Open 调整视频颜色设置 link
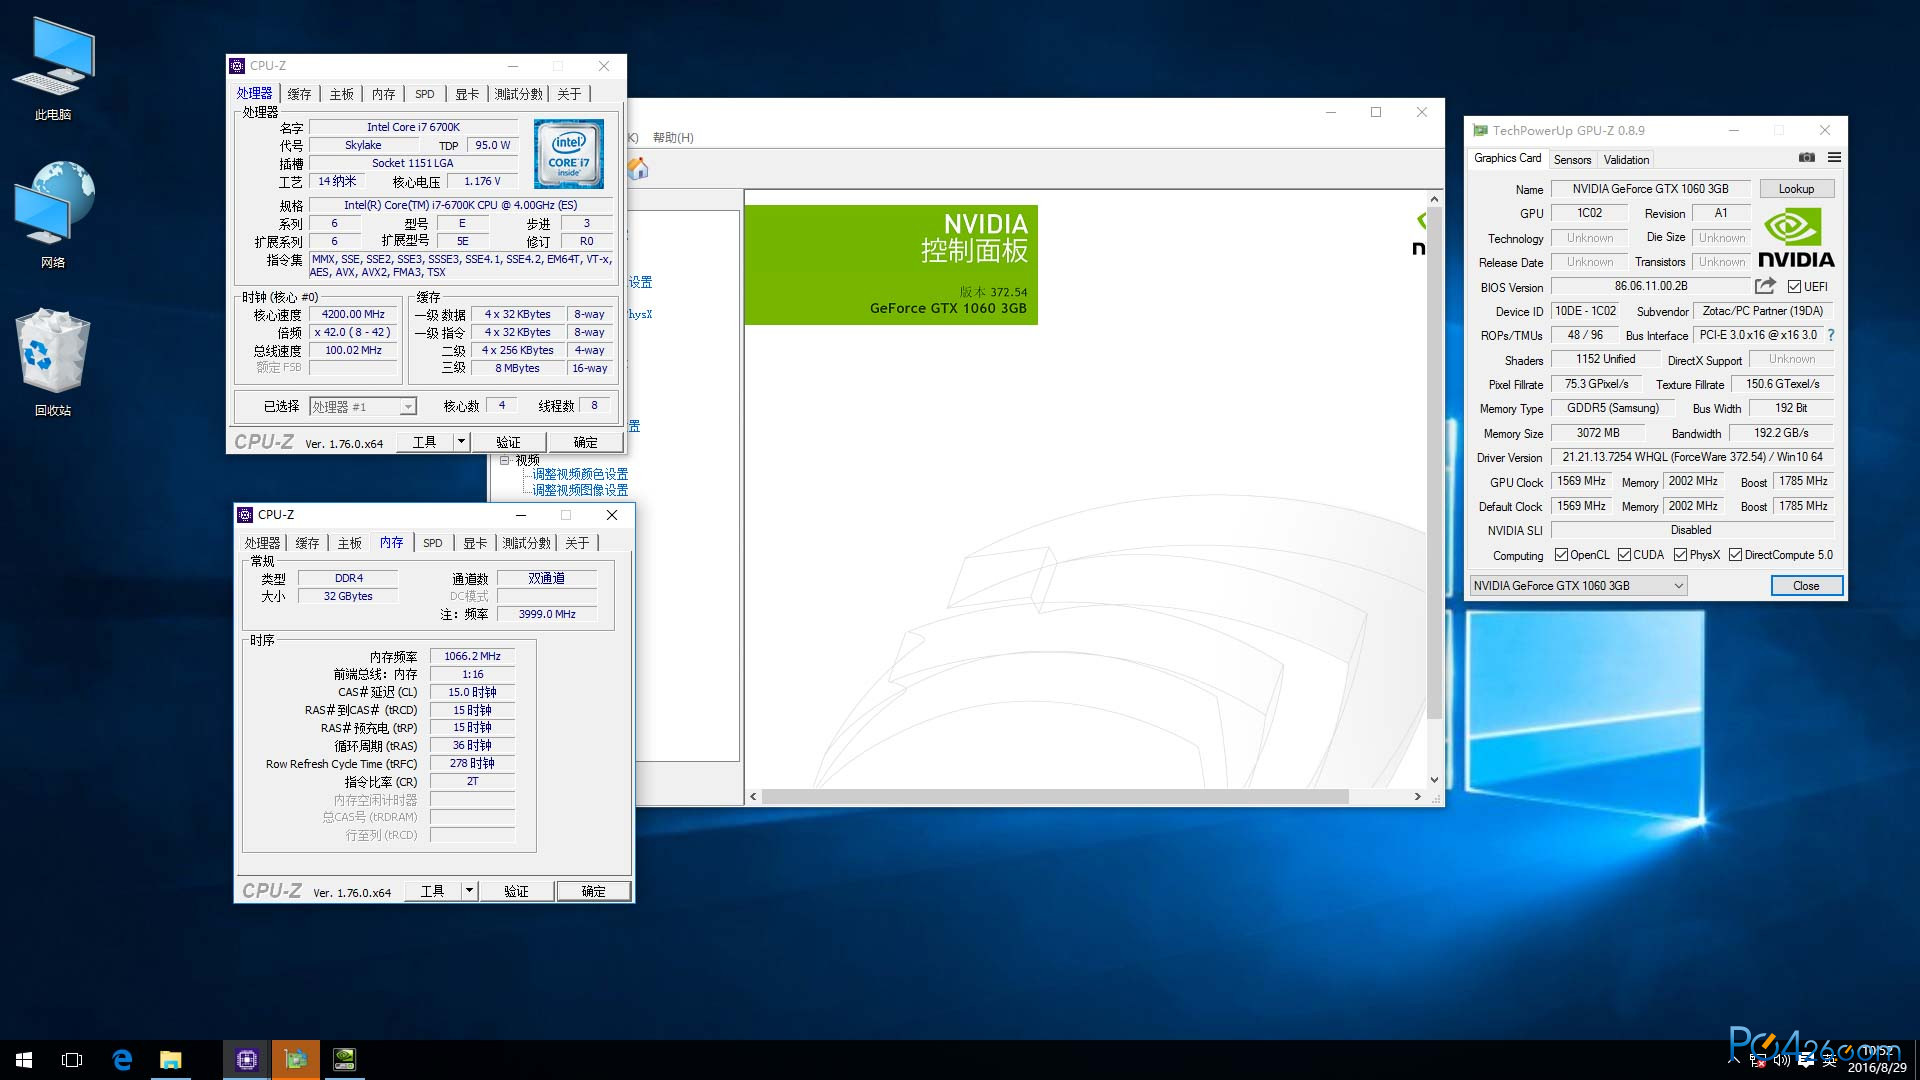The image size is (1920, 1080). pyautogui.click(x=580, y=474)
